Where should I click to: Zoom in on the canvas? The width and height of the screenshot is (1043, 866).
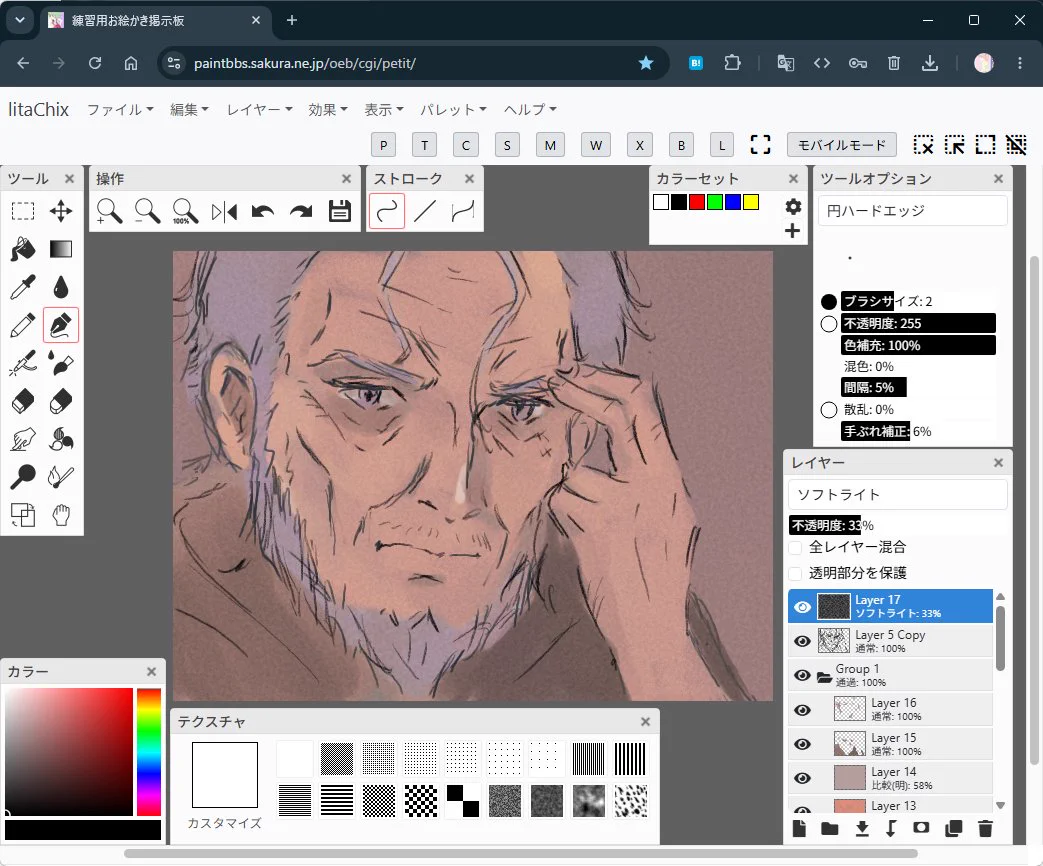coord(109,212)
